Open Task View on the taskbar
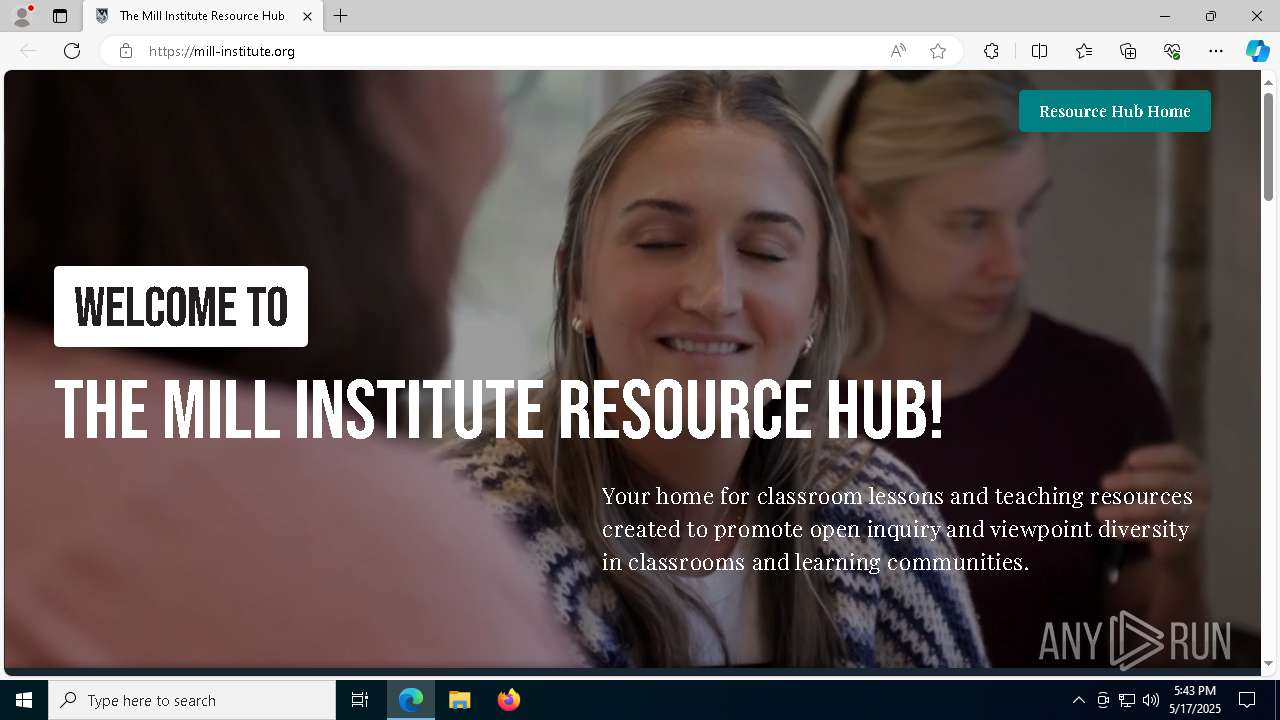This screenshot has height=720, width=1280. coord(360,700)
